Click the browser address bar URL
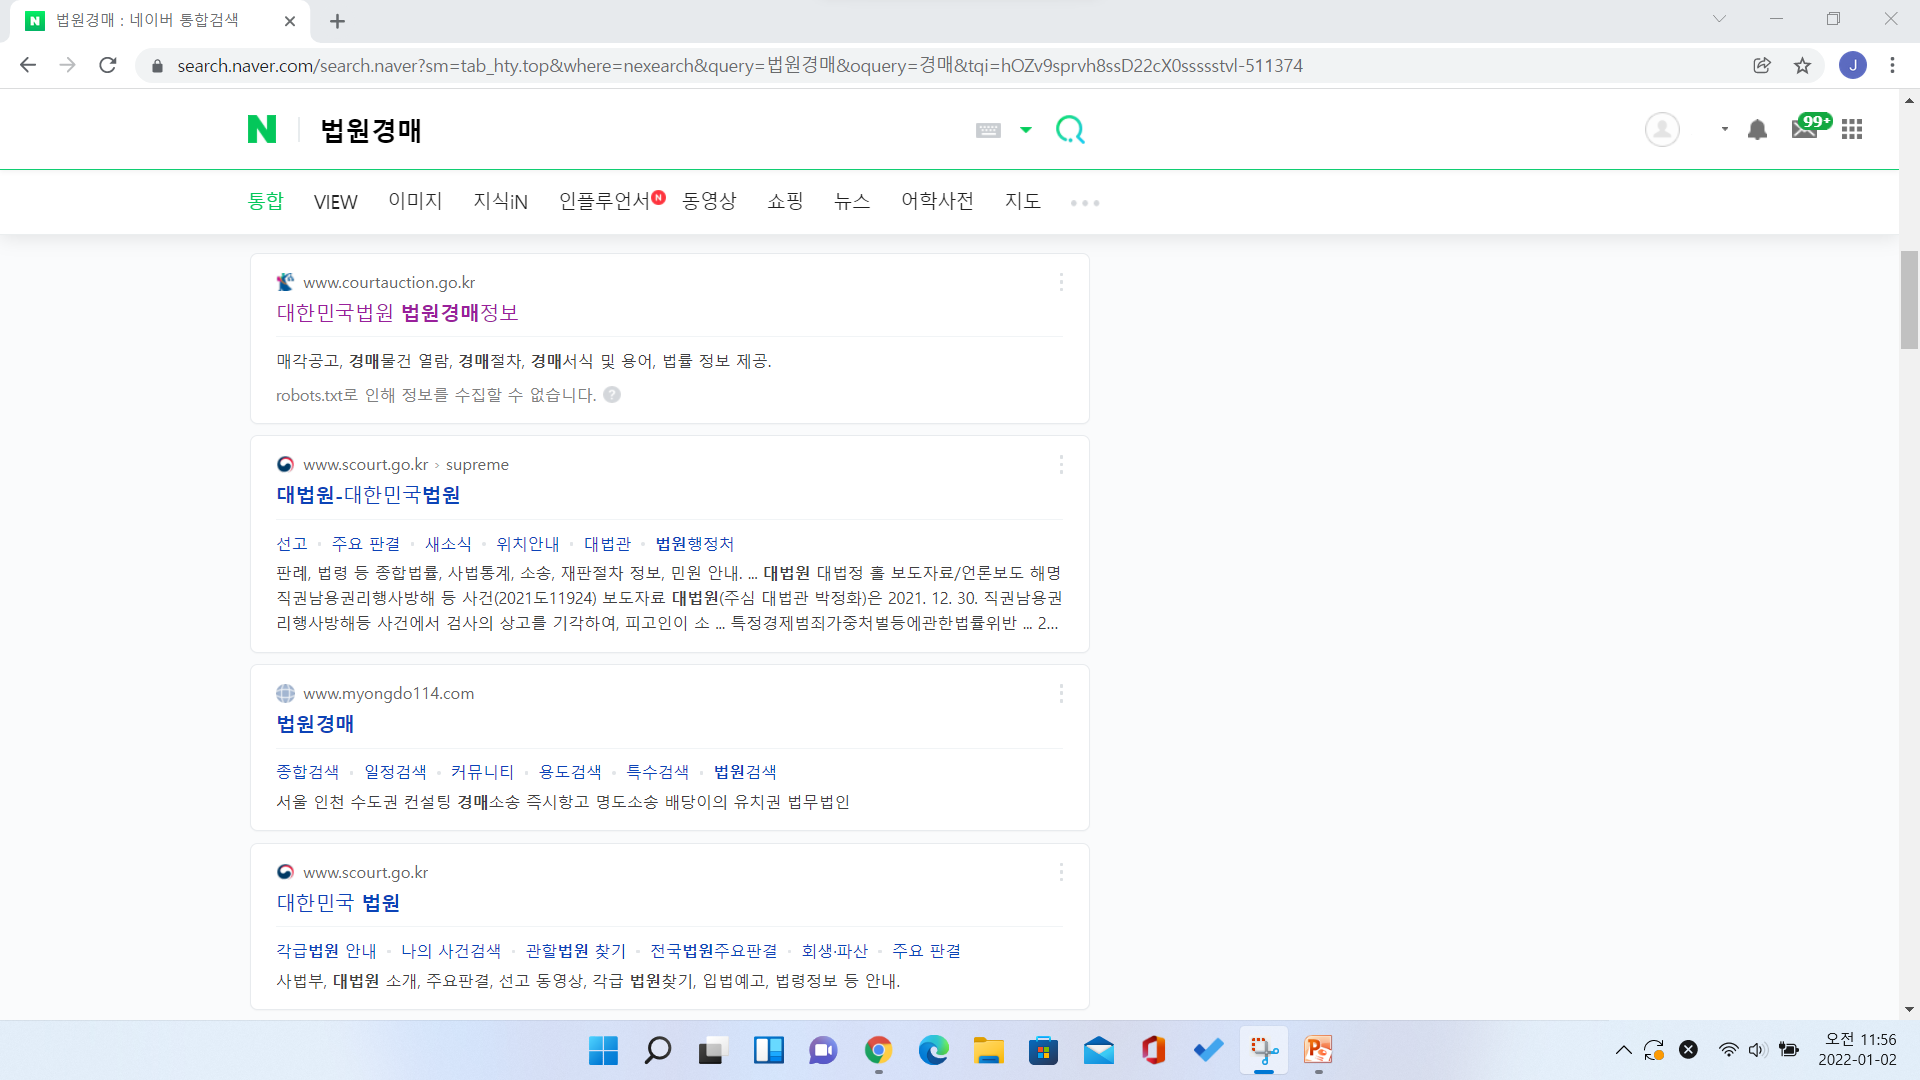The width and height of the screenshot is (1920, 1080). [740, 65]
